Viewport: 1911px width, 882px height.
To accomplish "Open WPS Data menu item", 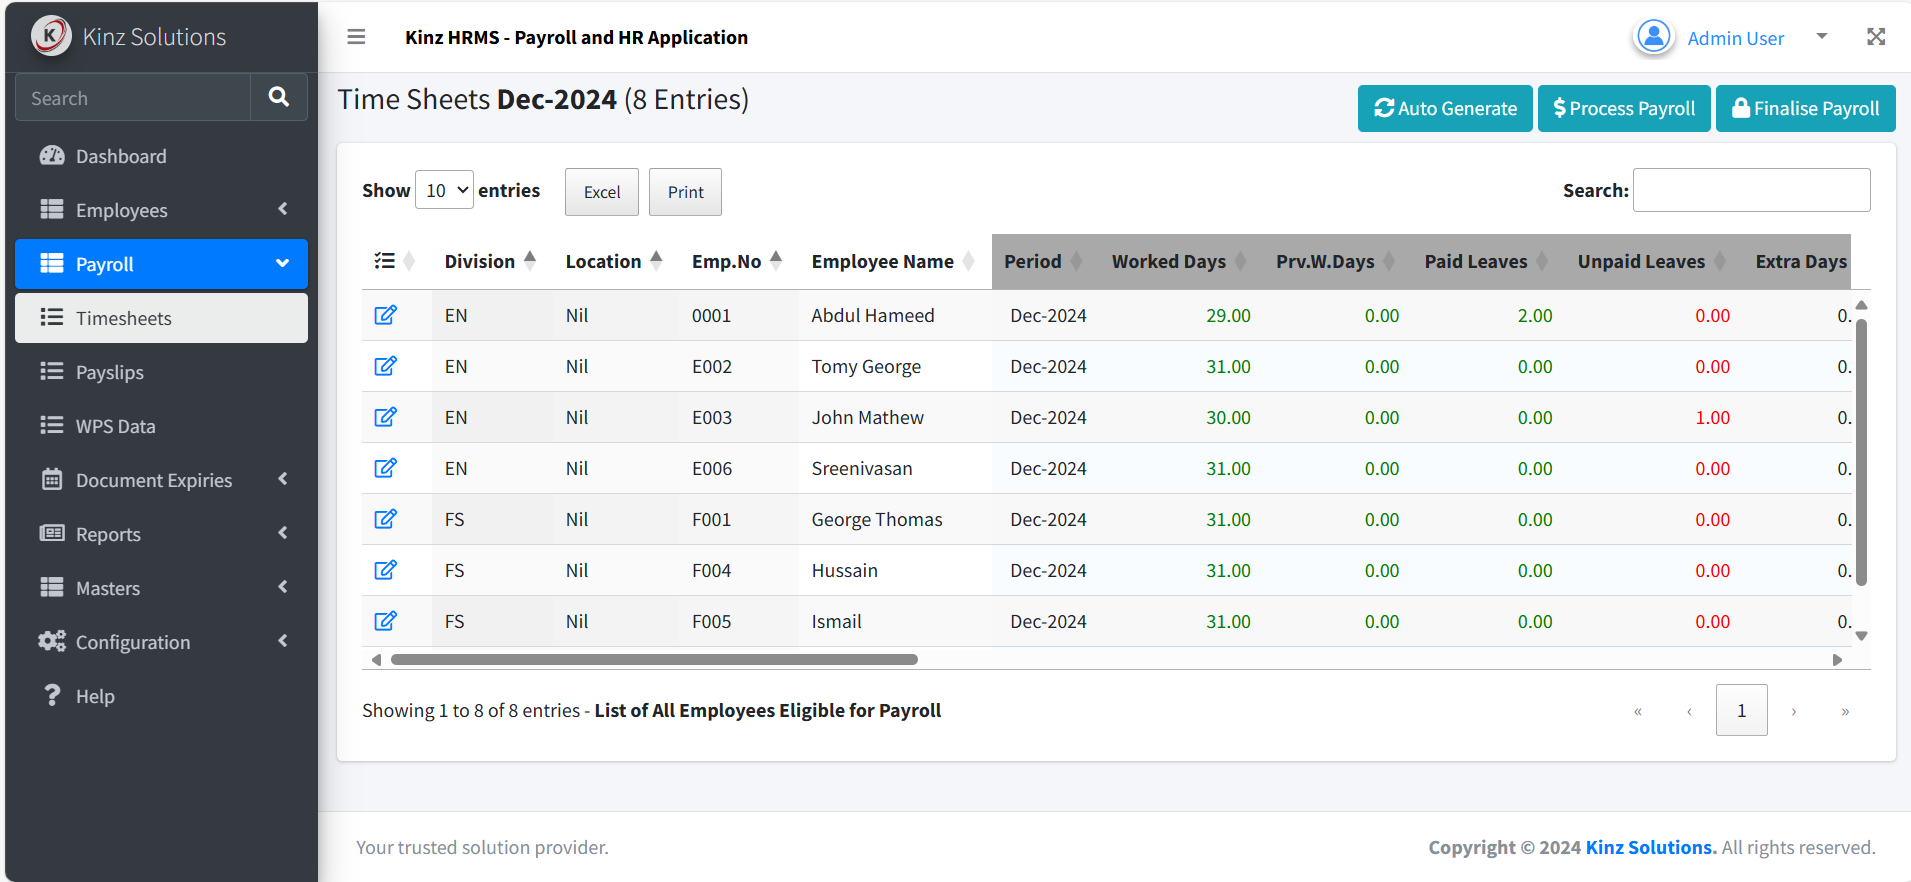I will coord(161,426).
